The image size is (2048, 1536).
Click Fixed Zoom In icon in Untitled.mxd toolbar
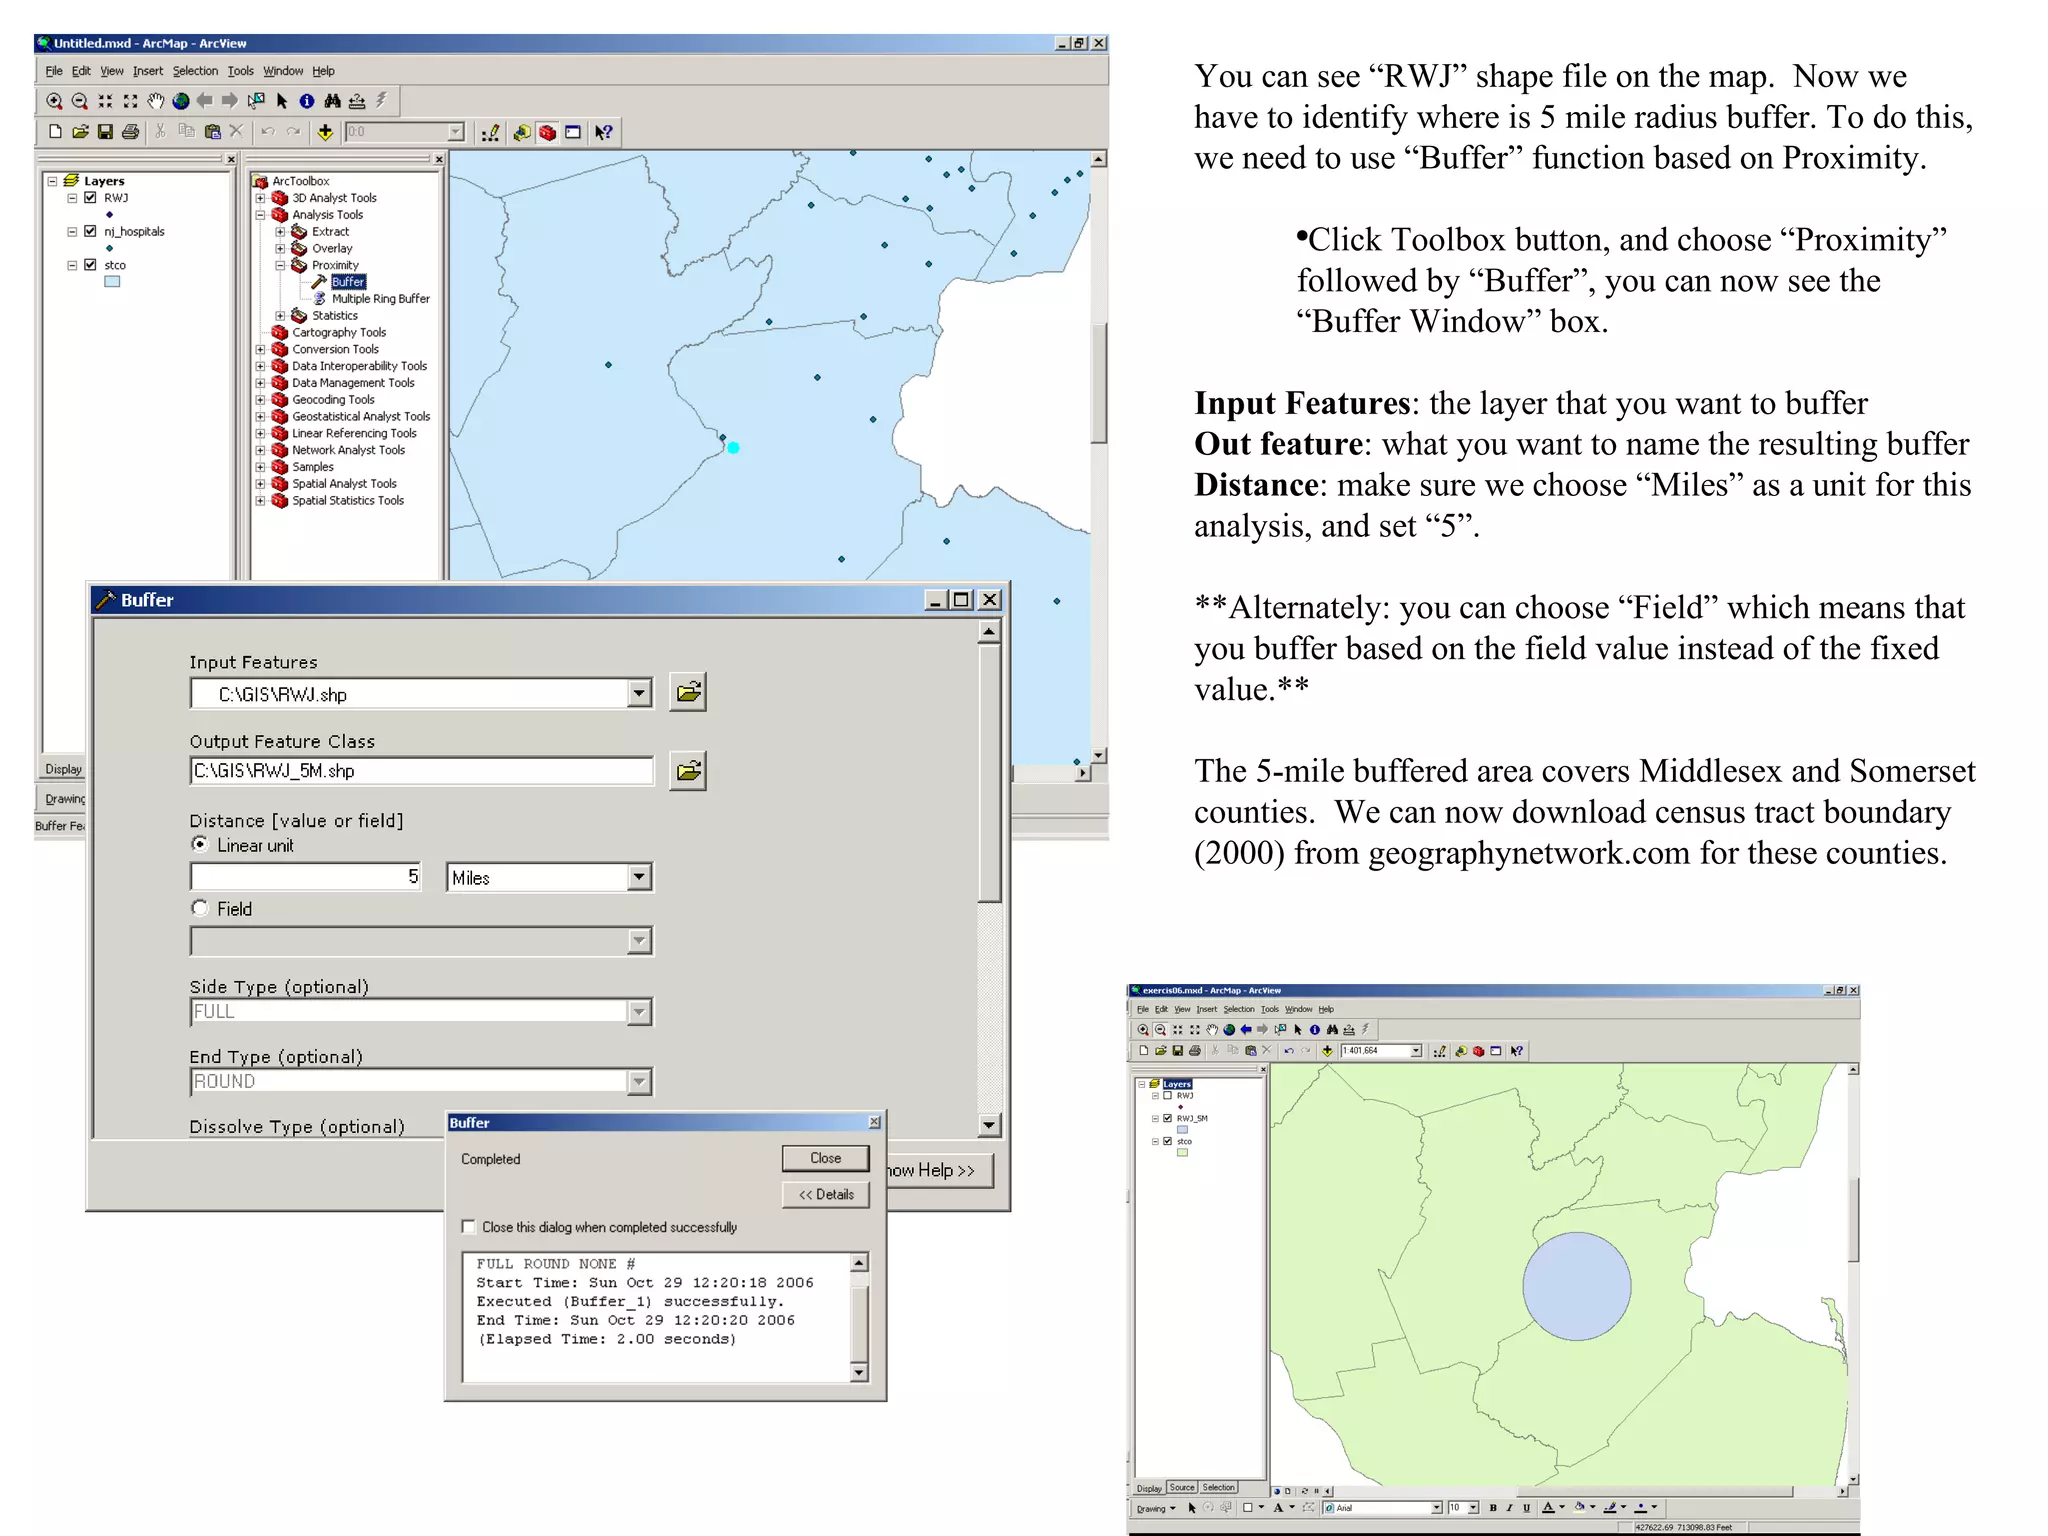point(105,101)
